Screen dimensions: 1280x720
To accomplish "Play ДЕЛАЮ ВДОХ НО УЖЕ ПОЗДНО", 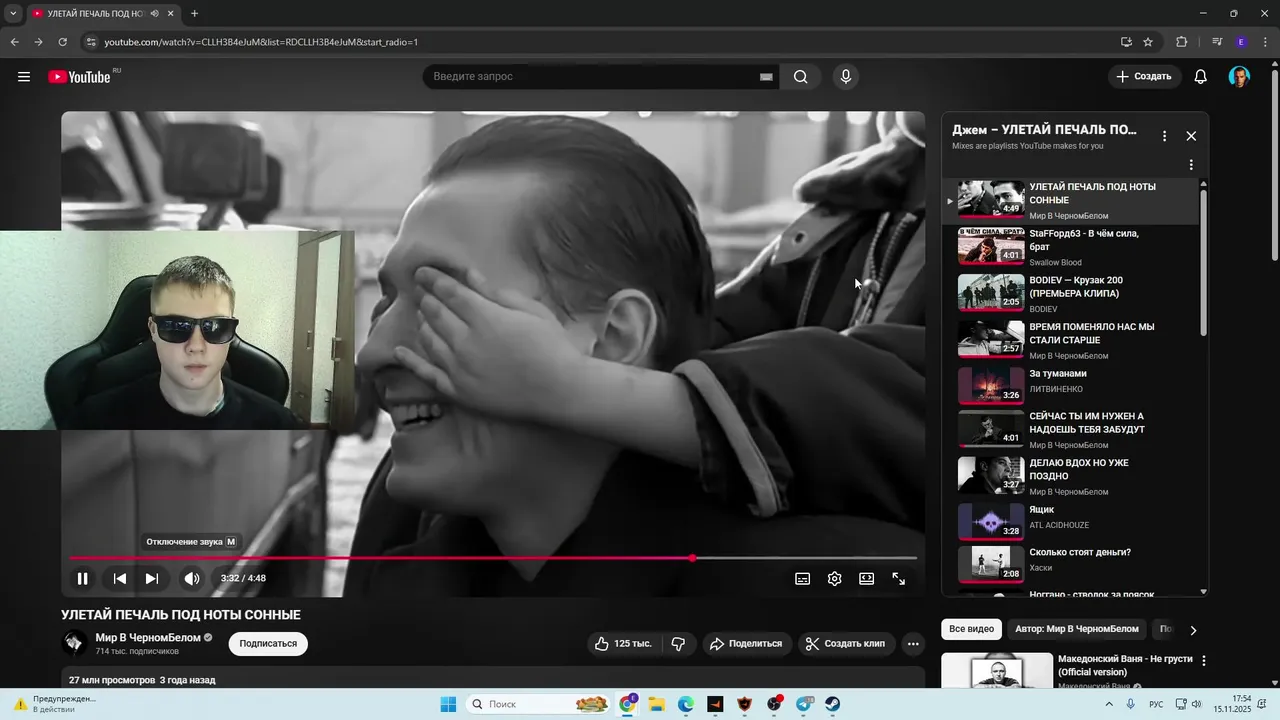I will pos(1070,476).
